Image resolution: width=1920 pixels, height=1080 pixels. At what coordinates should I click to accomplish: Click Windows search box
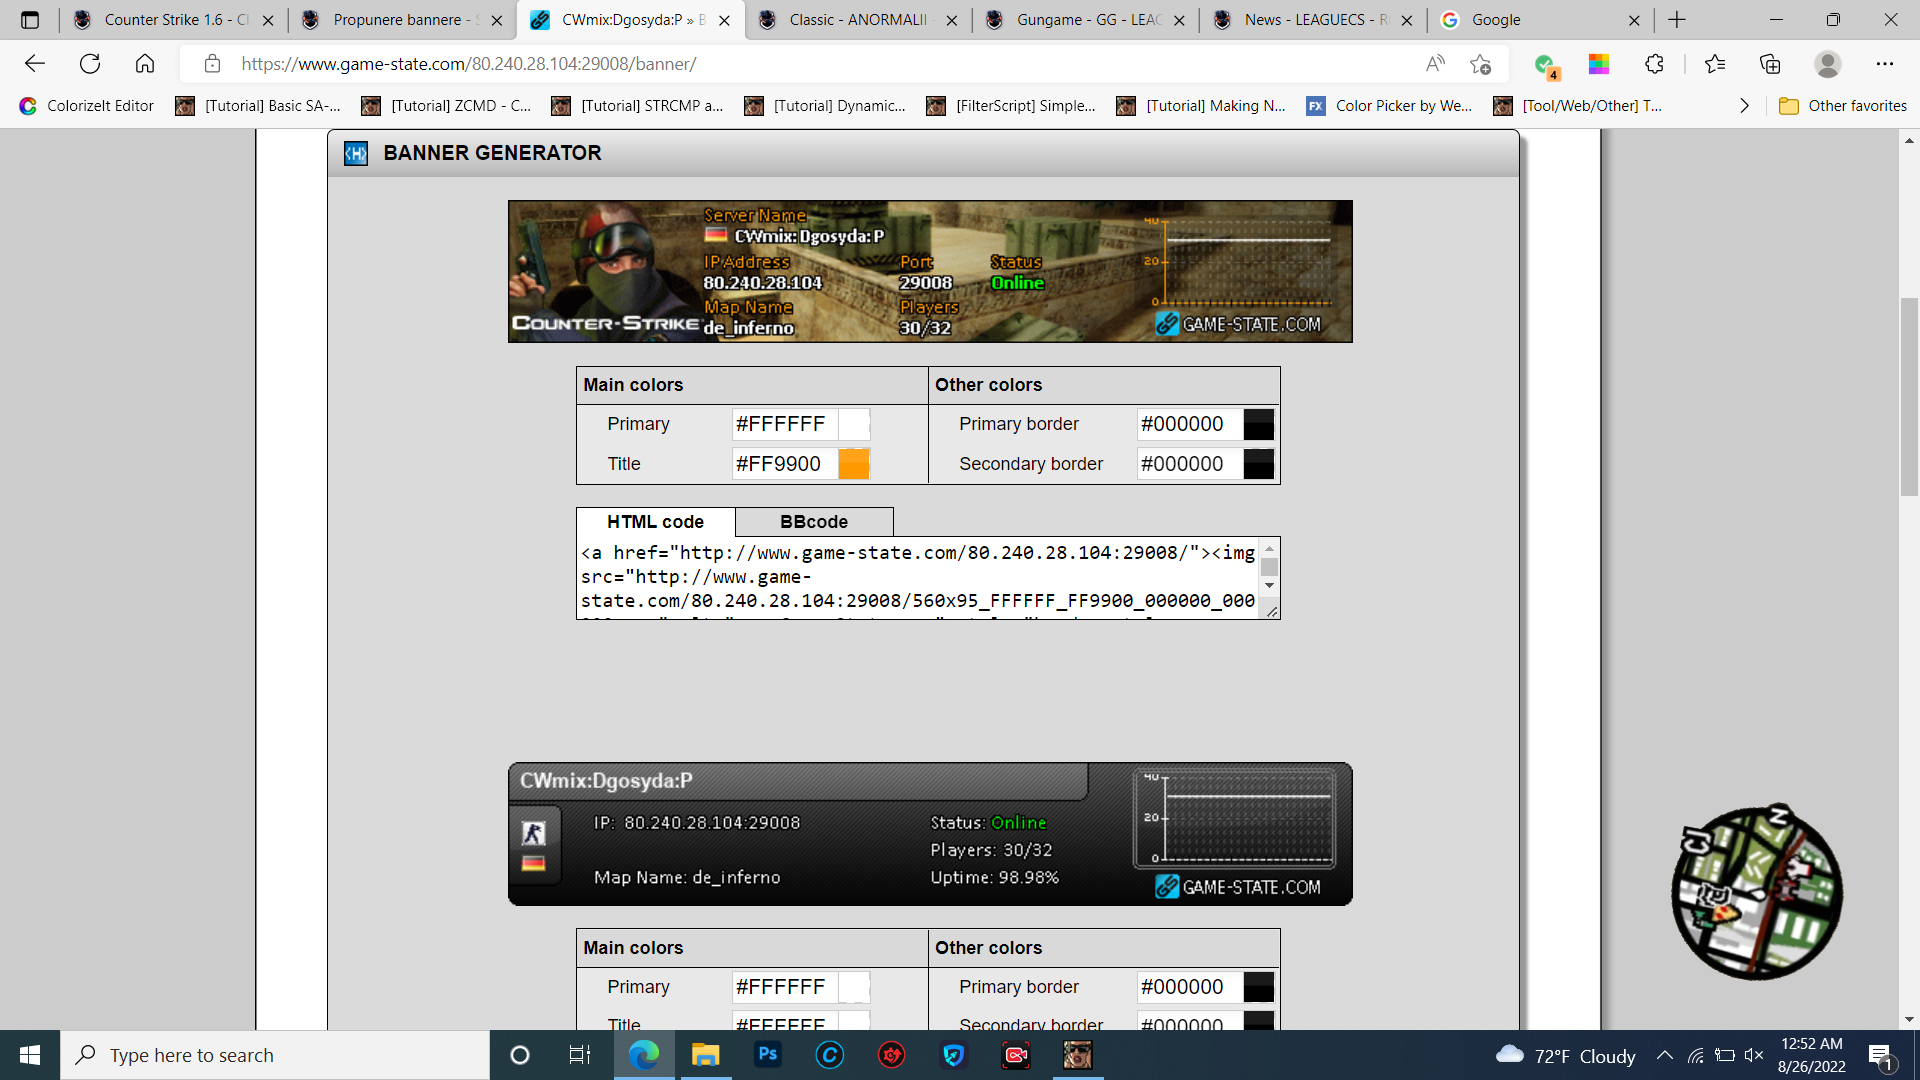tap(275, 1055)
